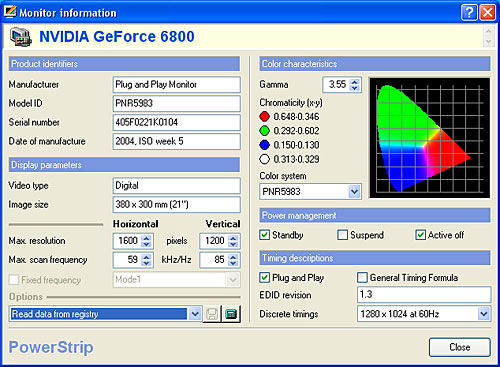
Task: Toggle the Standby checkbox
Action: coord(264,235)
